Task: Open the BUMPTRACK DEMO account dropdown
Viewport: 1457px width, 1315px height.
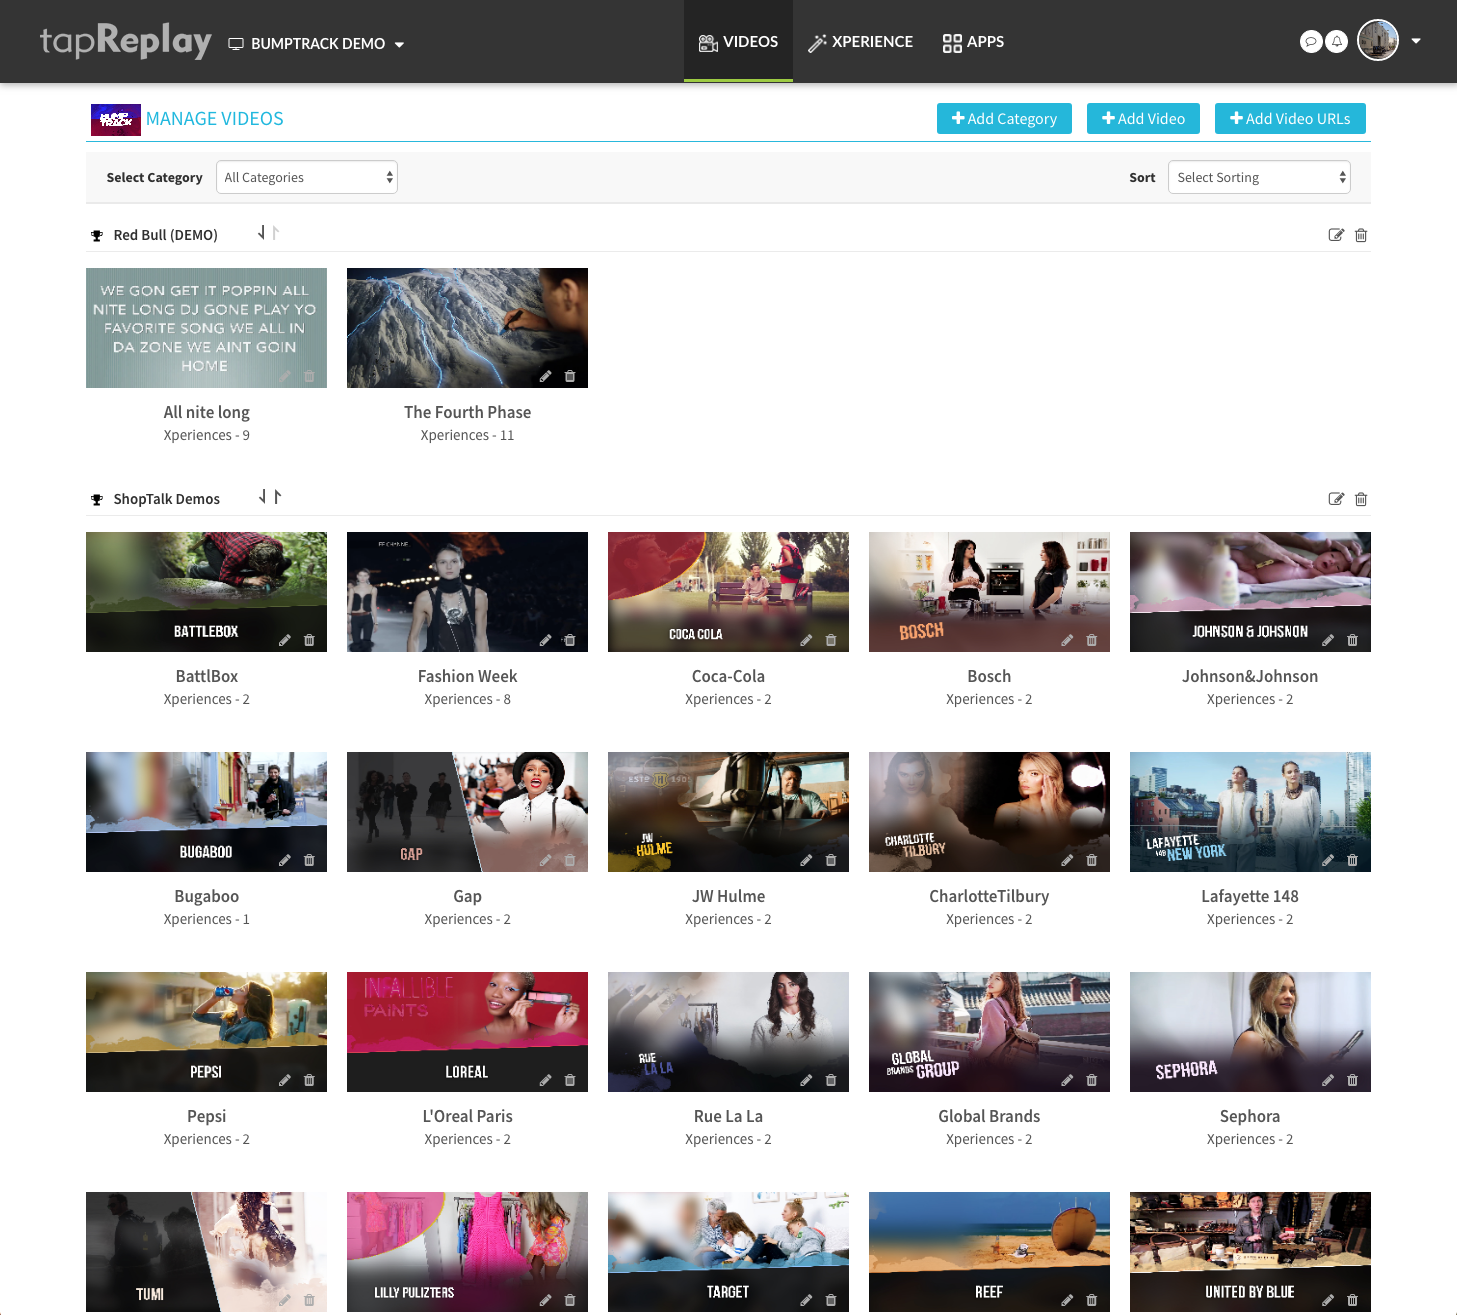Action: coord(316,44)
